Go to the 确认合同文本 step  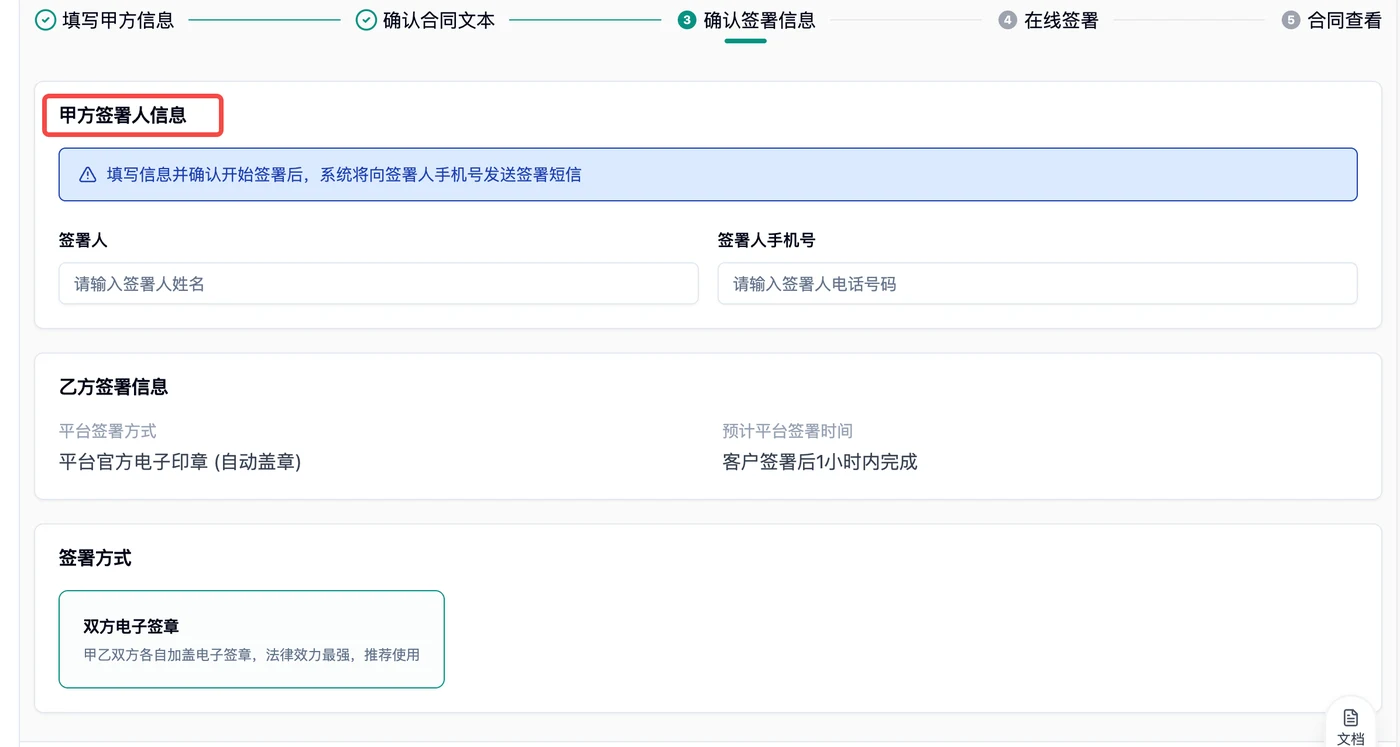coord(439,20)
